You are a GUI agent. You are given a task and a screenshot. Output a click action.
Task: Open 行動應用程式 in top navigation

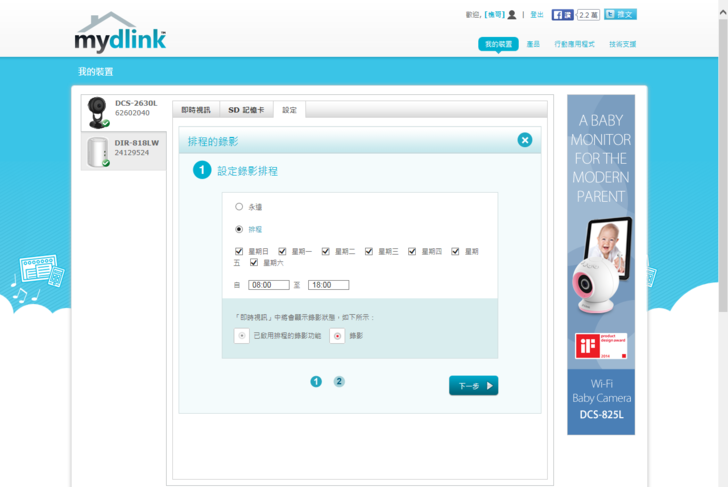click(574, 44)
